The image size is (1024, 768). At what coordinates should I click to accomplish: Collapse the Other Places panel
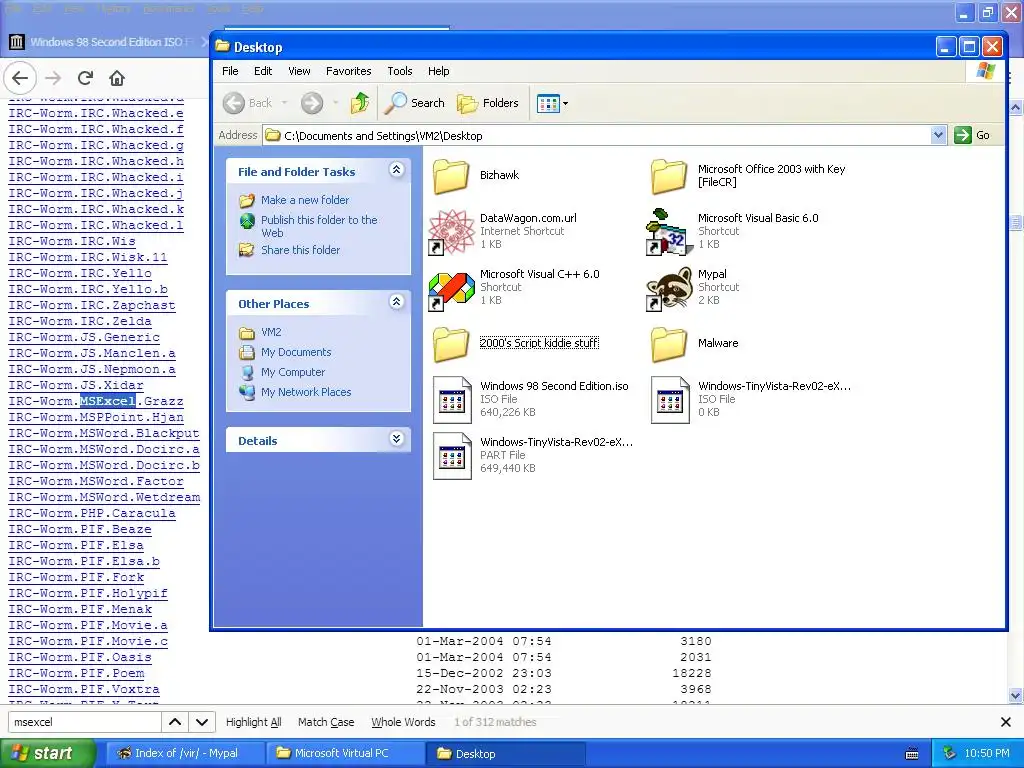click(x=396, y=302)
